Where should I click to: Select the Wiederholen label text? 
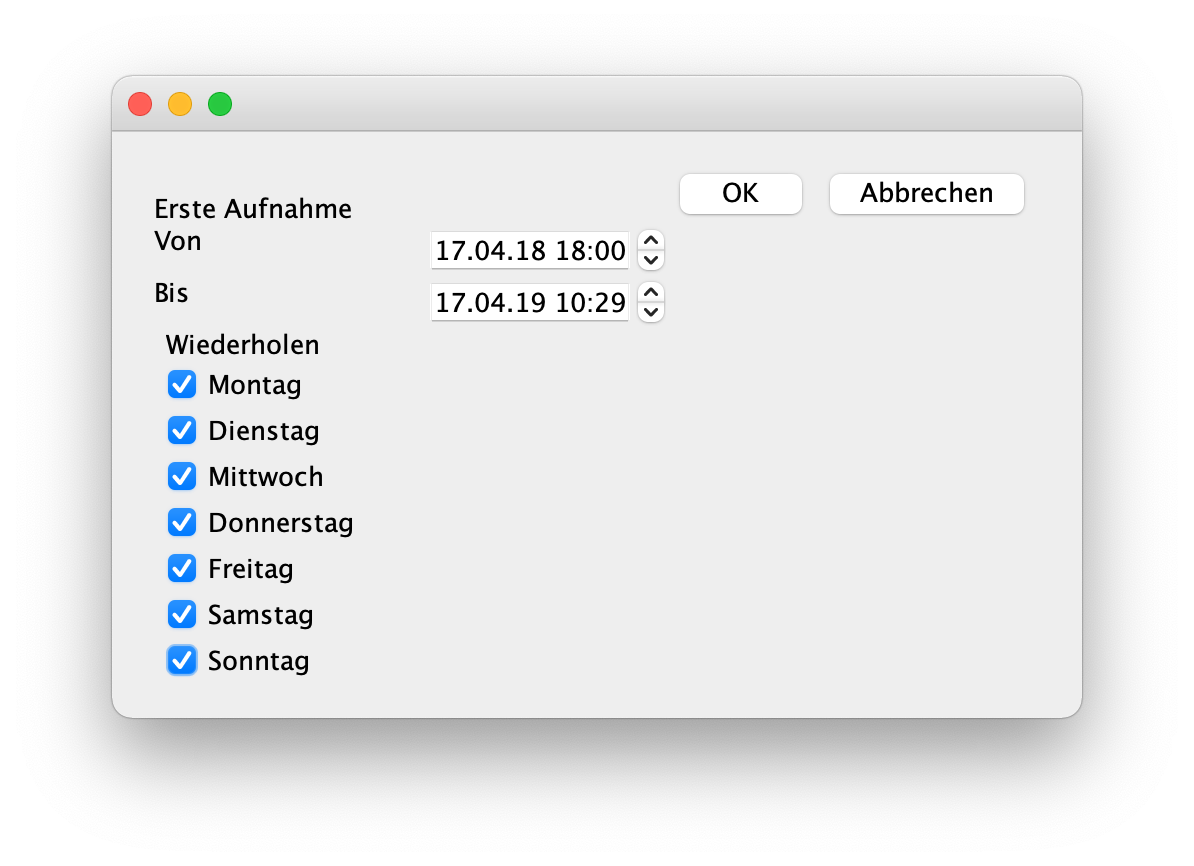242,345
